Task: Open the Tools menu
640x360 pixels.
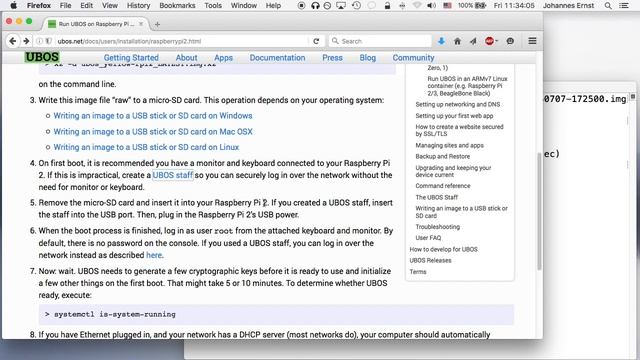Action: pyautogui.click(x=213, y=6)
